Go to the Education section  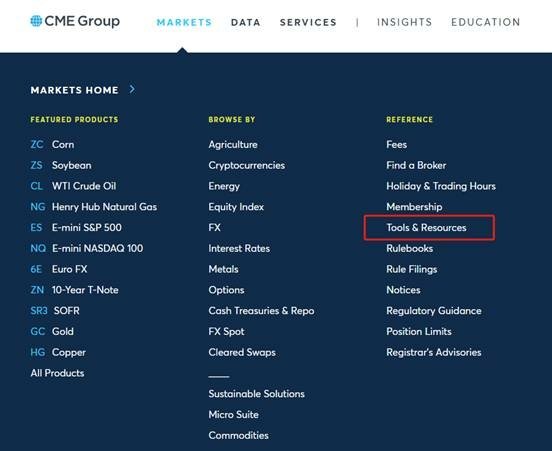tap(485, 22)
